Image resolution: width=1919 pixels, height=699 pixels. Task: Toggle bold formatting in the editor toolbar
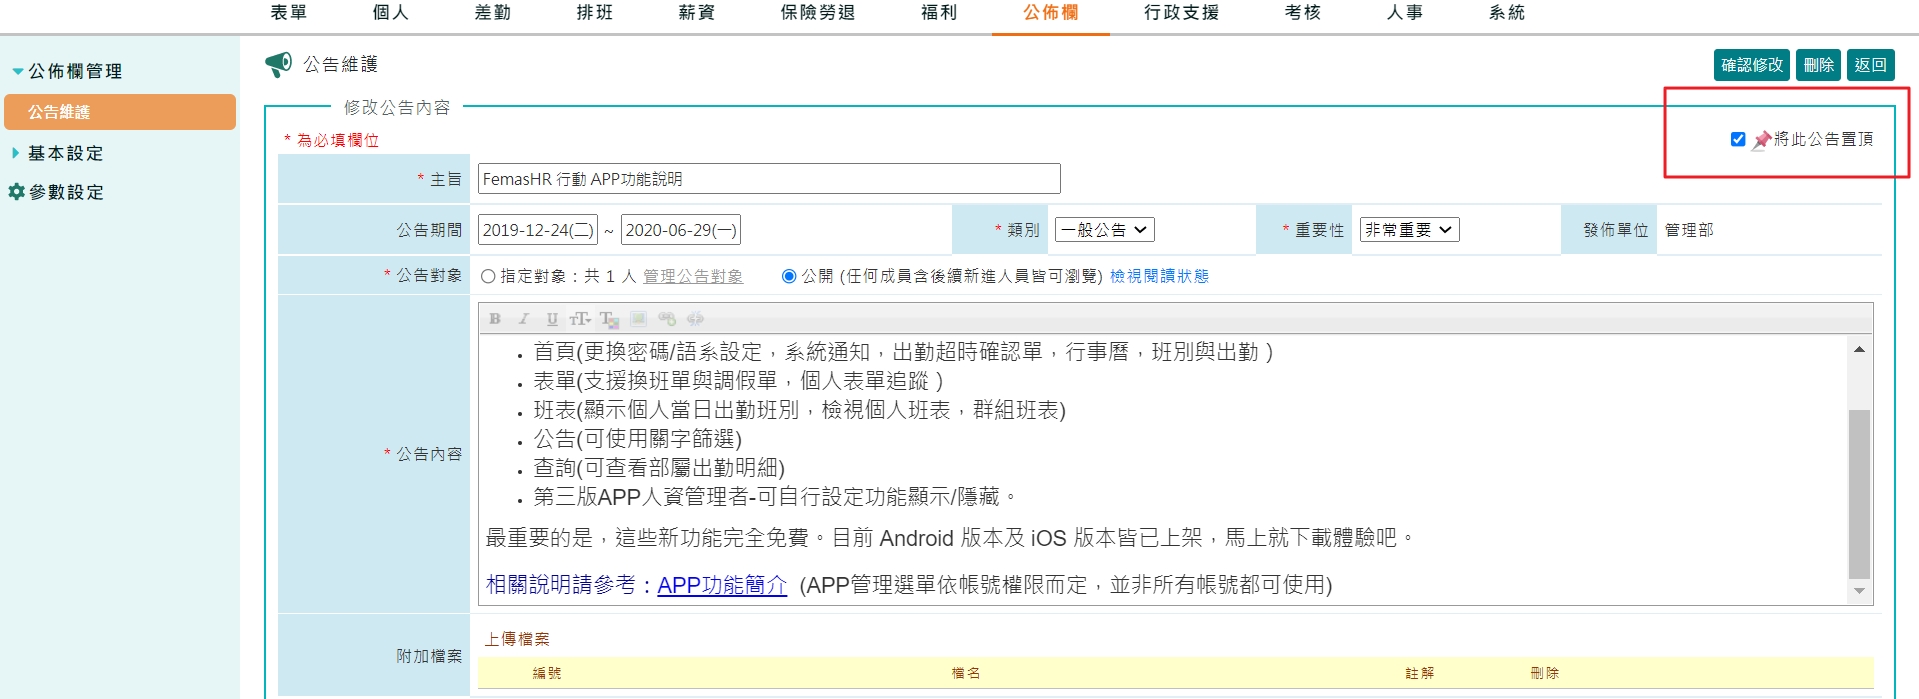point(495,319)
